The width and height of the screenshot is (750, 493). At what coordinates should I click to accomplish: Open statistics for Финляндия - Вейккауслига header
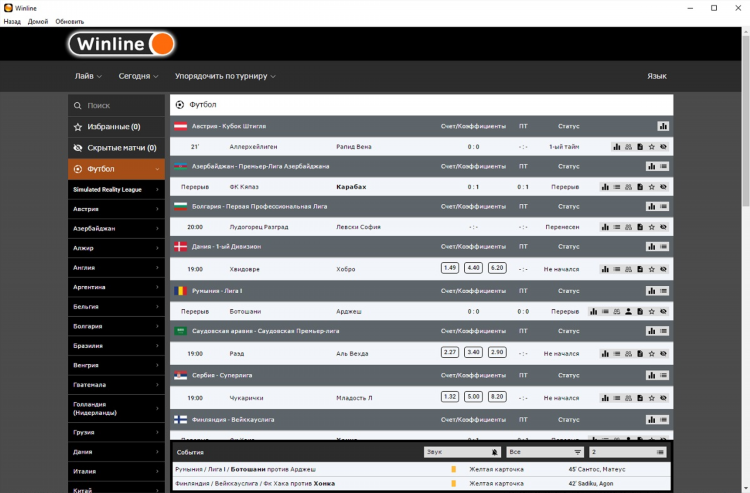pyautogui.click(x=651, y=420)
